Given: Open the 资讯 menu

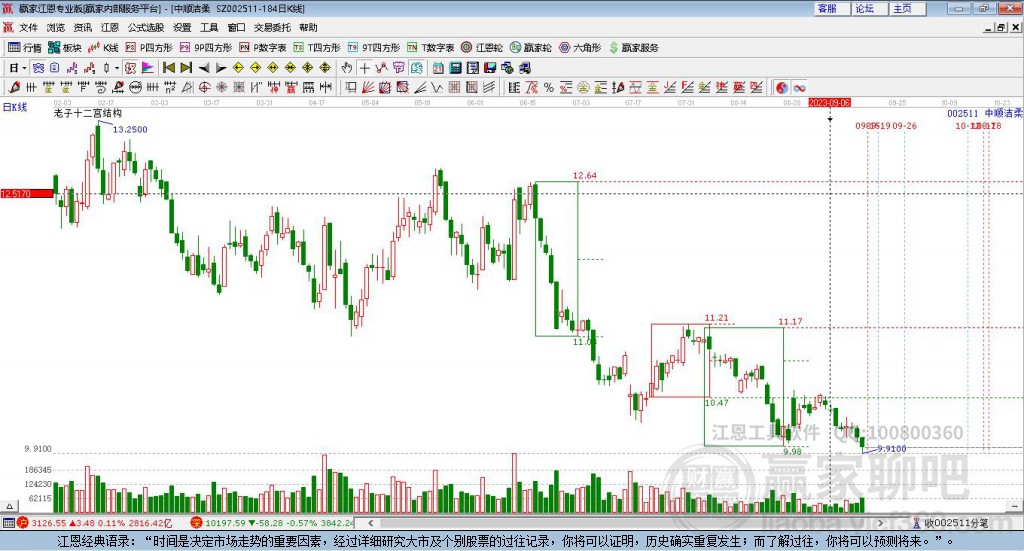Looking at the screenshot, I should (x=82, y=27).
